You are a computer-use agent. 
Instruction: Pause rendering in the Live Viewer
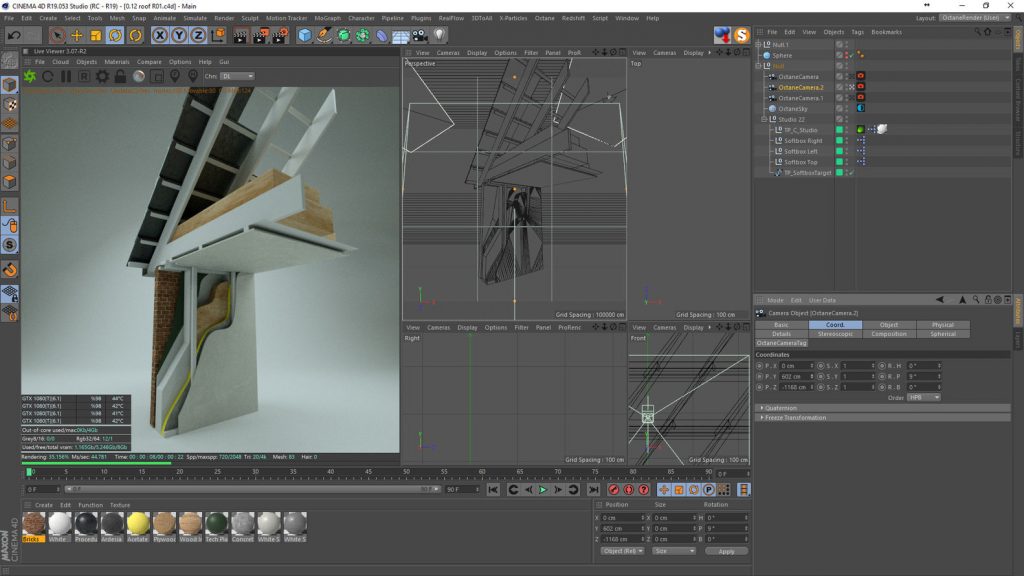tap(66, 76)
